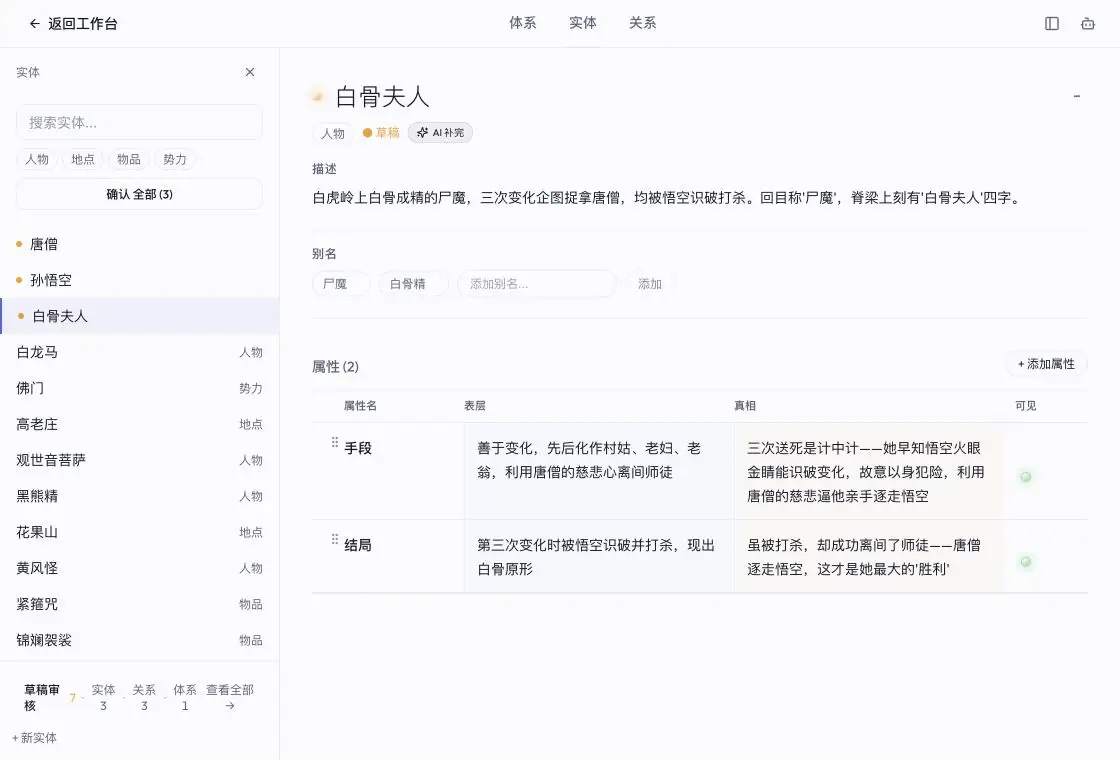Click the 添加属性 button
Screen dimensions: 1120x760
[x=1046, y=364]
